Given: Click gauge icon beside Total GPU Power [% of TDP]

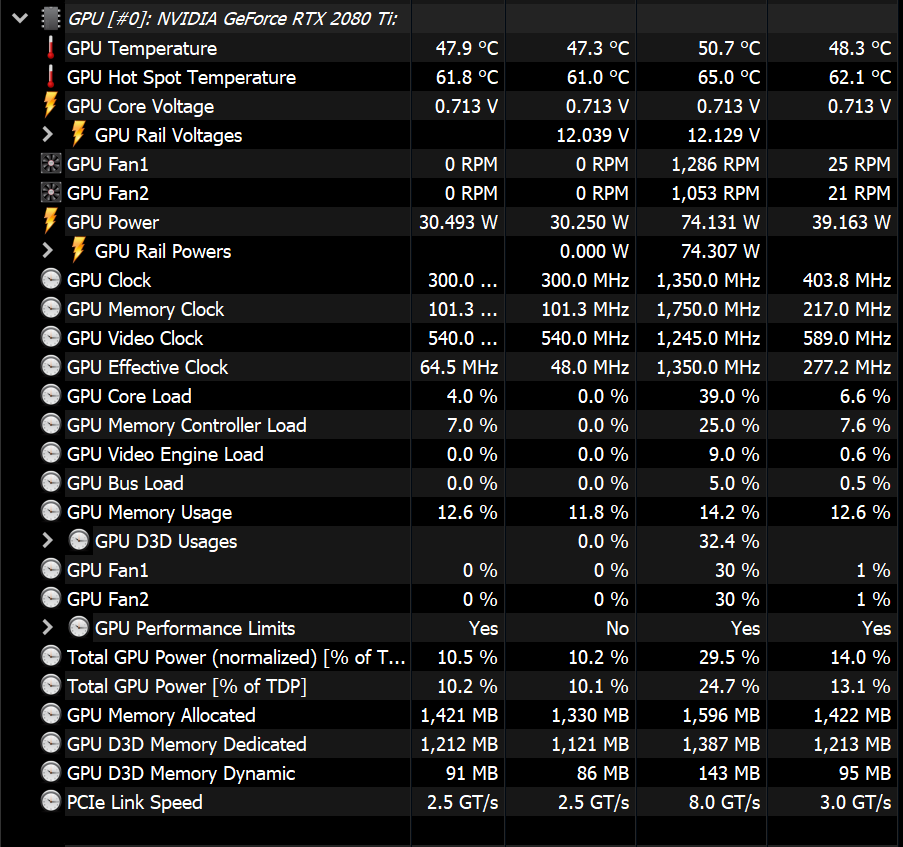Looking at the screenshot, I should tap(51, 685).
